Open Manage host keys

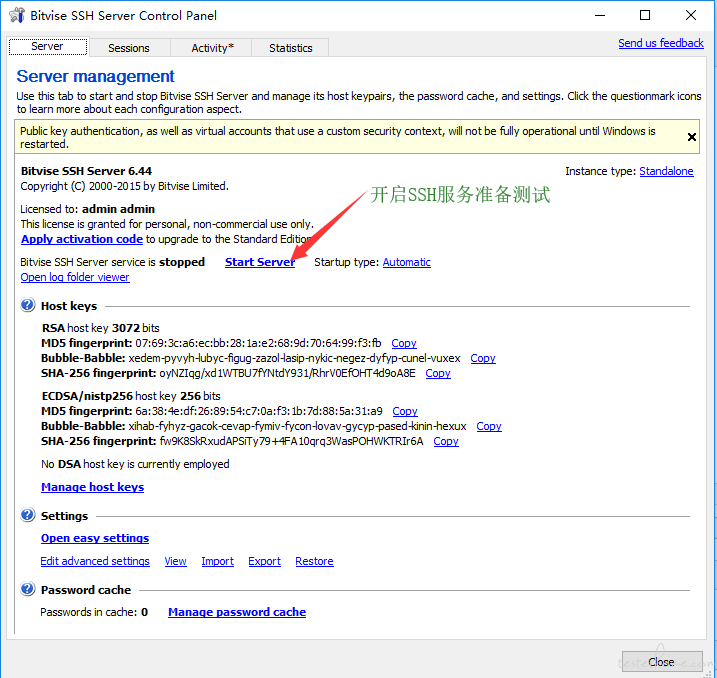tap(92, 487)
